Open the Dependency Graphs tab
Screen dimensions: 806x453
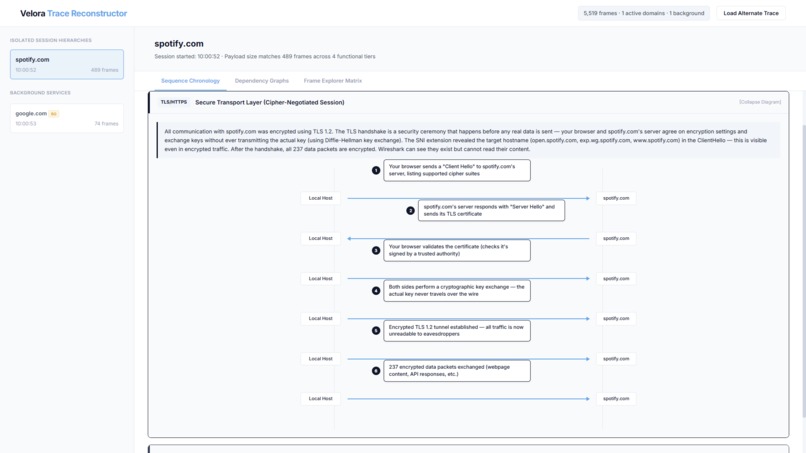tap(262, 81)
